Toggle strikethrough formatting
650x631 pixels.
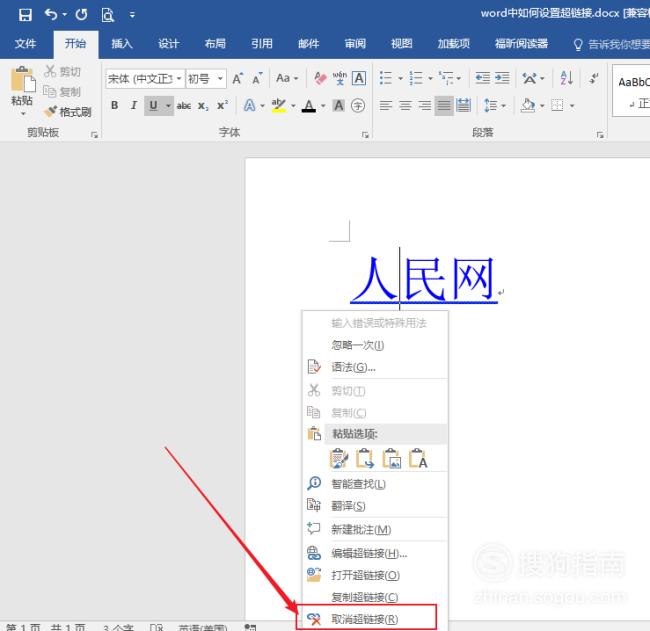tap(184, 106)
